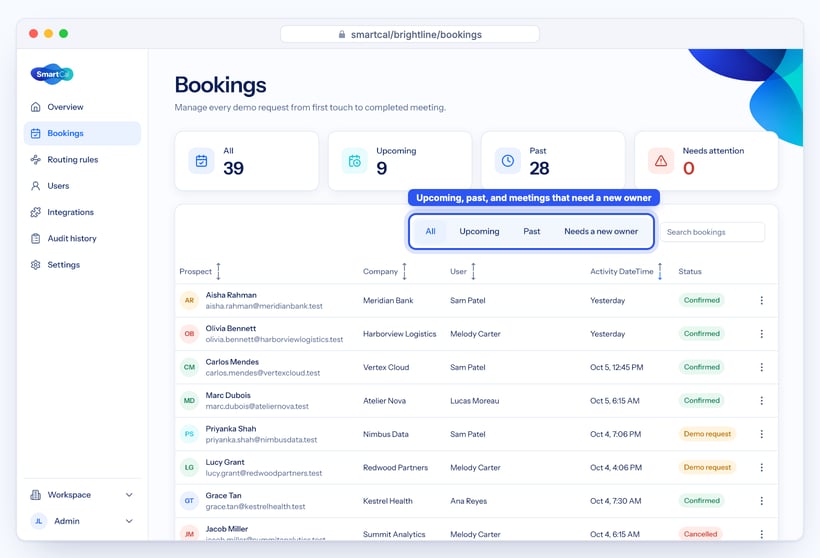Click the Routing rules icon
Viewport: 820px width, 558px height.
[36, 160]
